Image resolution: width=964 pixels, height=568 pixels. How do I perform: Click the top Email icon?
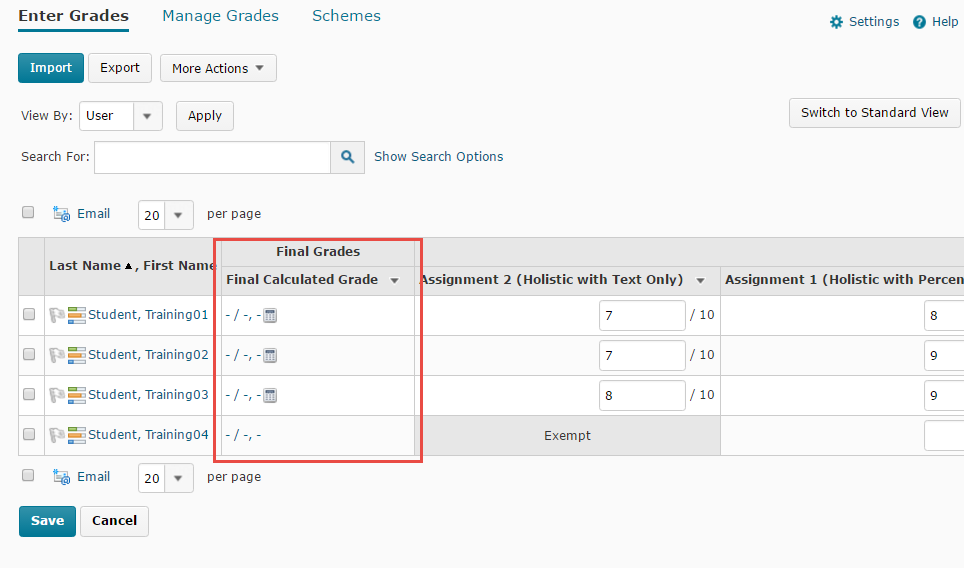(x=62, y=214)
